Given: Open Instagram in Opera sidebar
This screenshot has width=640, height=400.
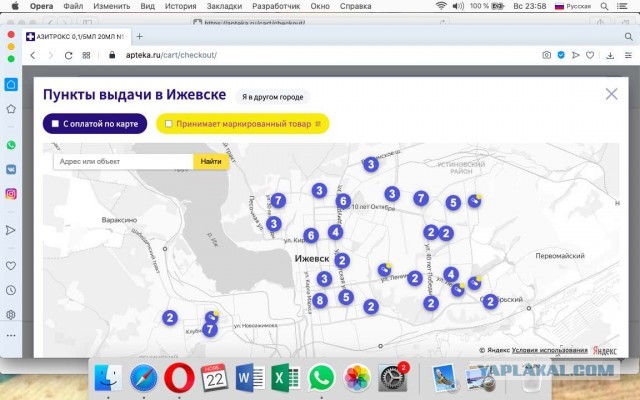Looking at the screenshot, I should click(11, 193).
